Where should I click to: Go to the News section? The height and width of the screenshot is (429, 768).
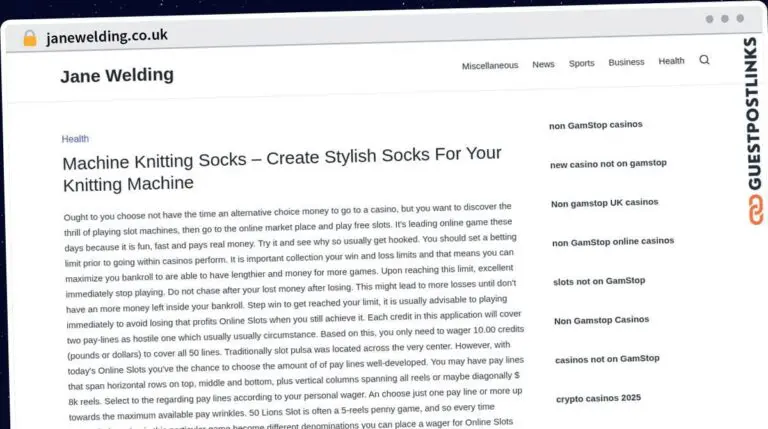click(x=543, y=64)
